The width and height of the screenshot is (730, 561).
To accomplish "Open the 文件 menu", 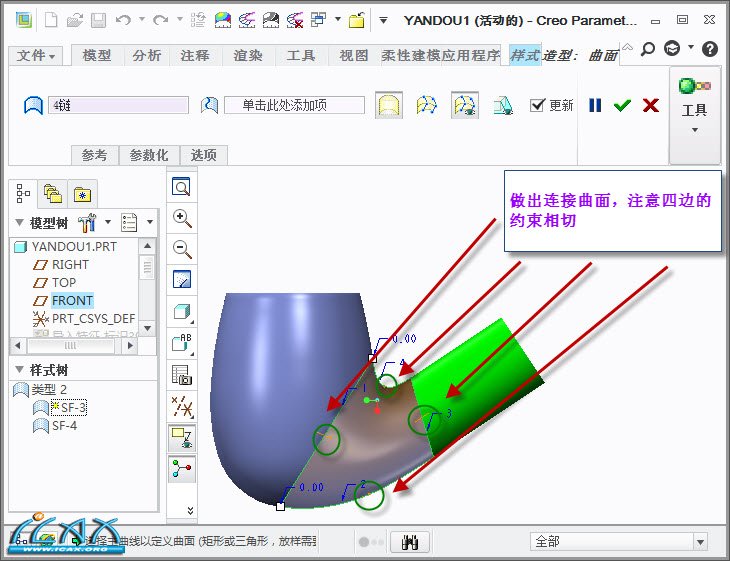I will [x=35, y=56].
